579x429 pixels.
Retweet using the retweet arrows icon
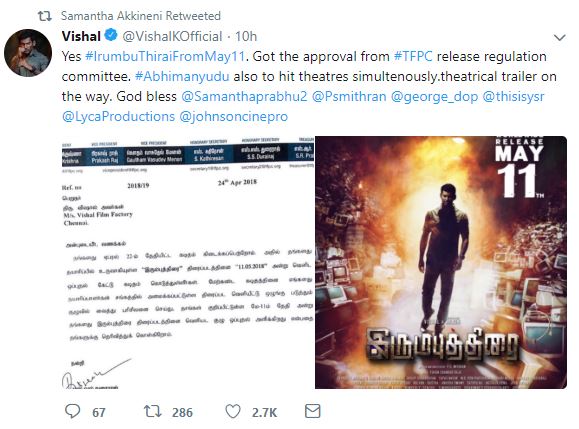tap(153, 411)
